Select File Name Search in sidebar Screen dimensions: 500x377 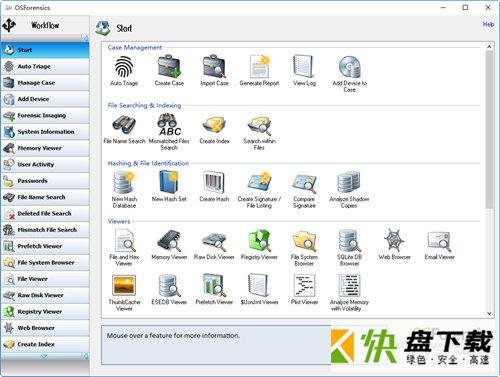tap(45, 197)
